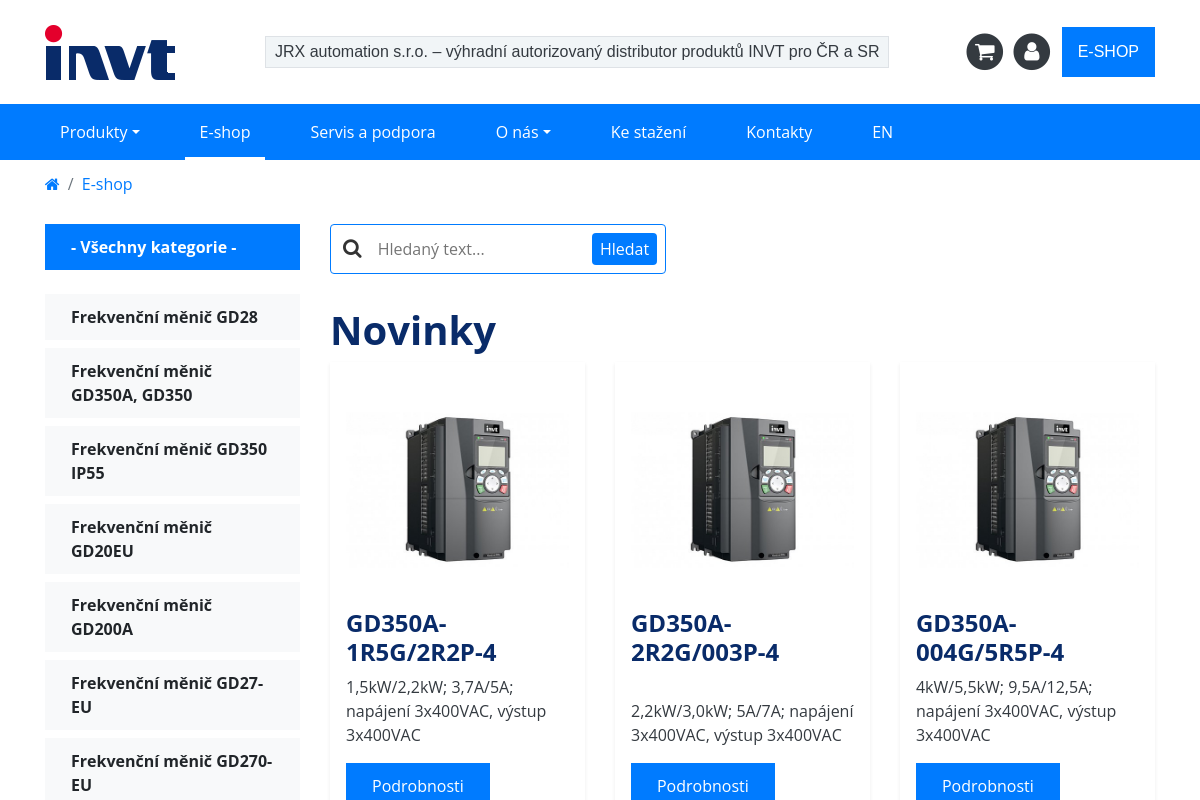
Task: Expand the O nás dropdown menu
Action: (x=523, y=132)
